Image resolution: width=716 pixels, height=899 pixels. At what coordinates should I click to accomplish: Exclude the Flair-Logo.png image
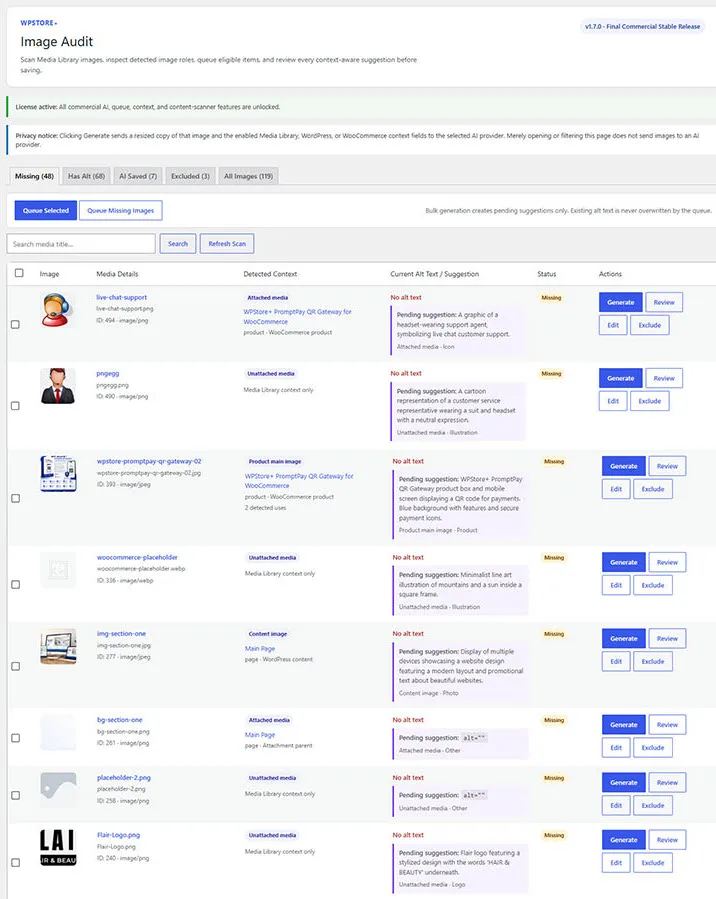(653, 863)
